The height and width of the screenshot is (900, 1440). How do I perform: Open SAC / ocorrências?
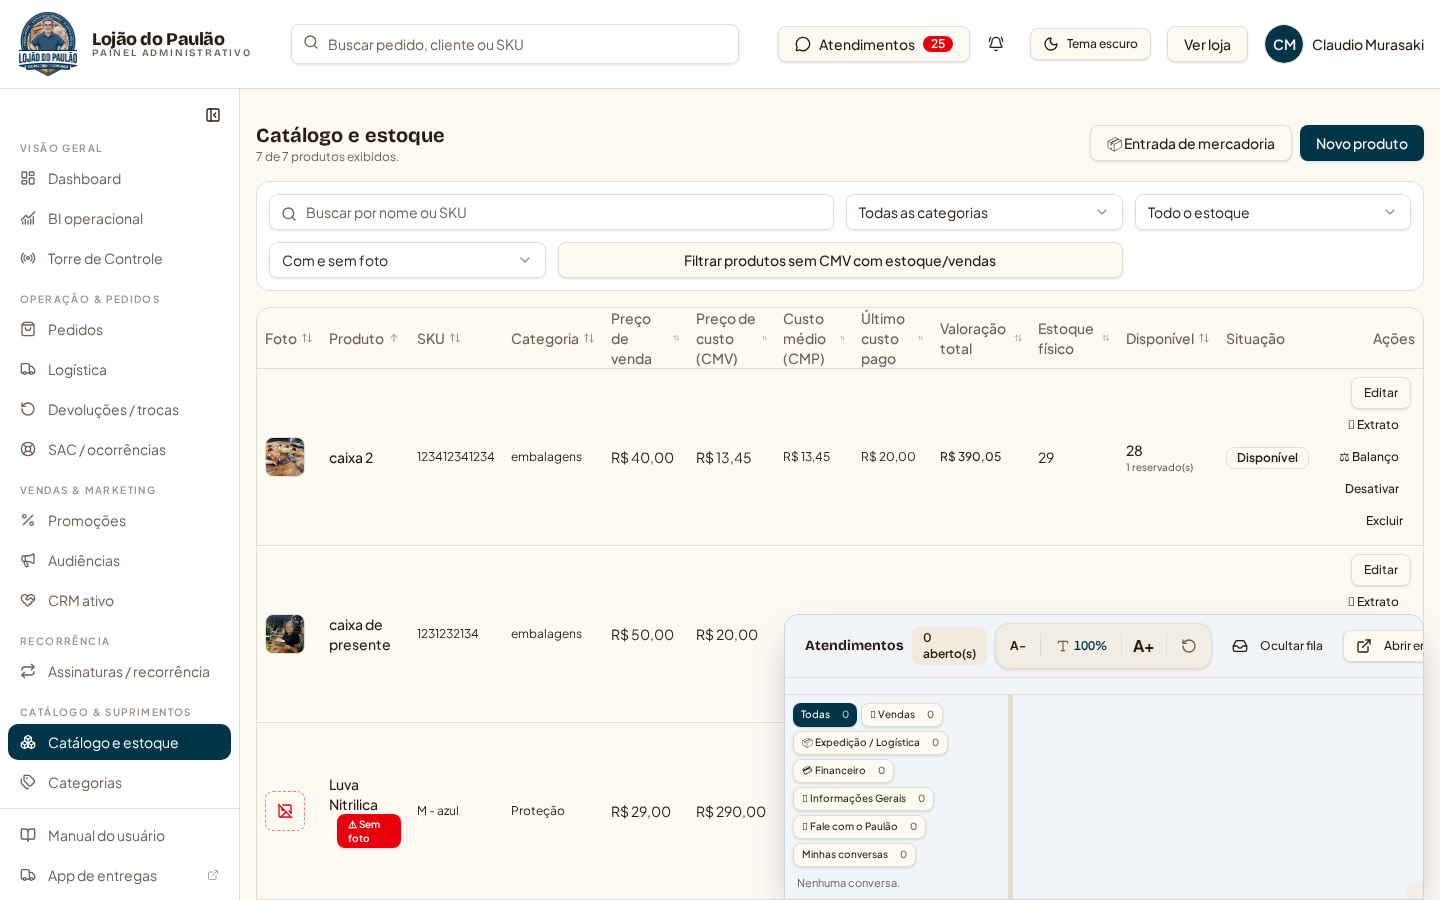[119, 449]
